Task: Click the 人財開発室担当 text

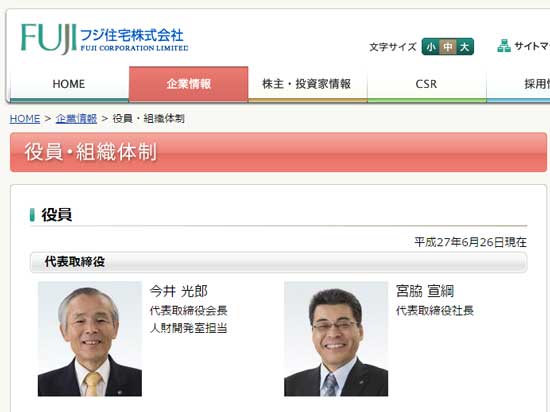Action: coord(189,328)
